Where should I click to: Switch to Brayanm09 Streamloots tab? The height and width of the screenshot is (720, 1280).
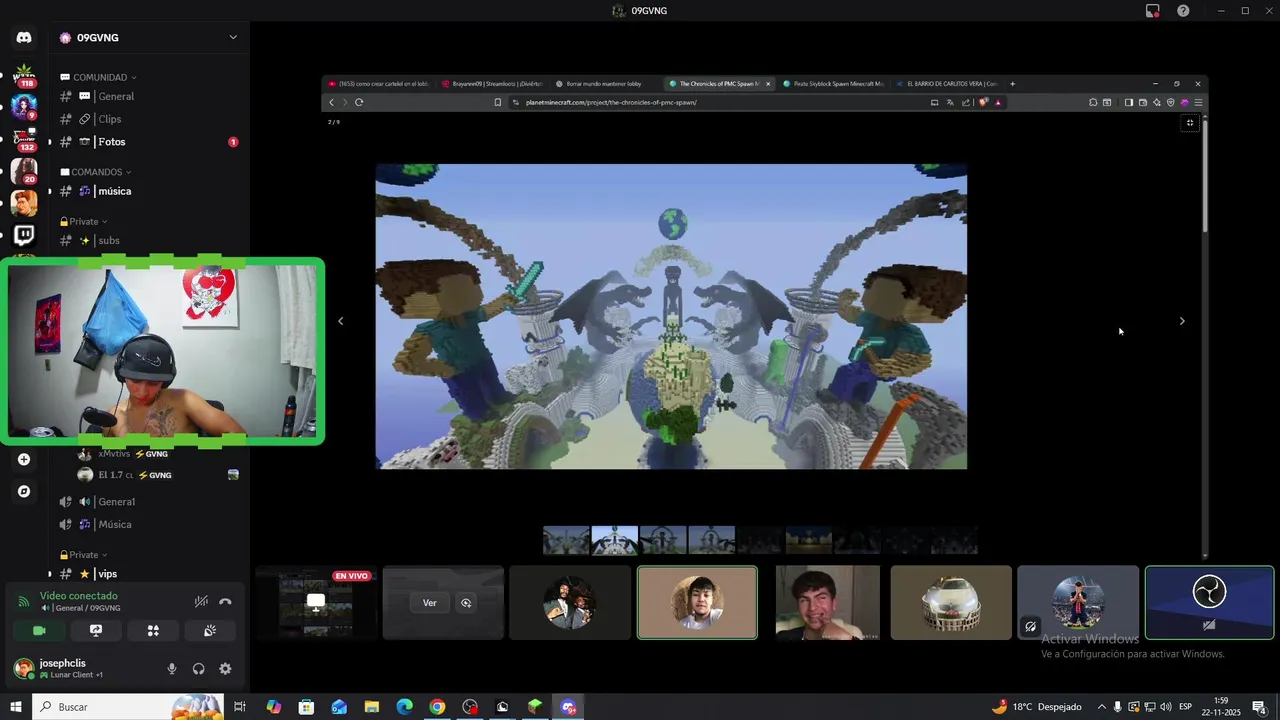(x=490, y=84)
